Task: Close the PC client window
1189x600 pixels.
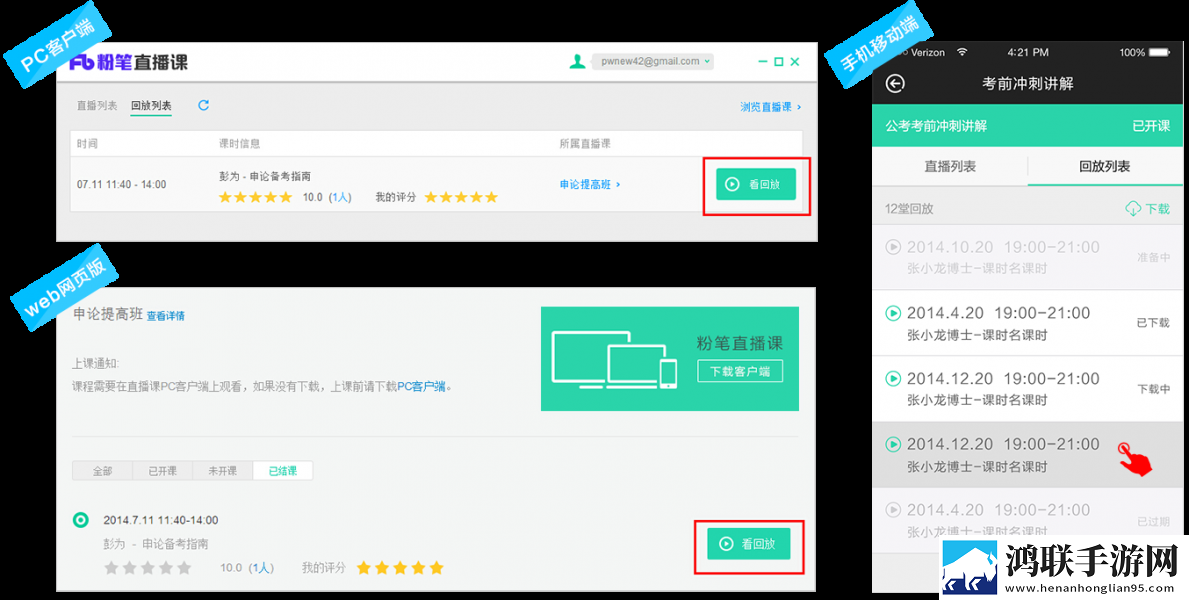Action: (x=795, y=62)
